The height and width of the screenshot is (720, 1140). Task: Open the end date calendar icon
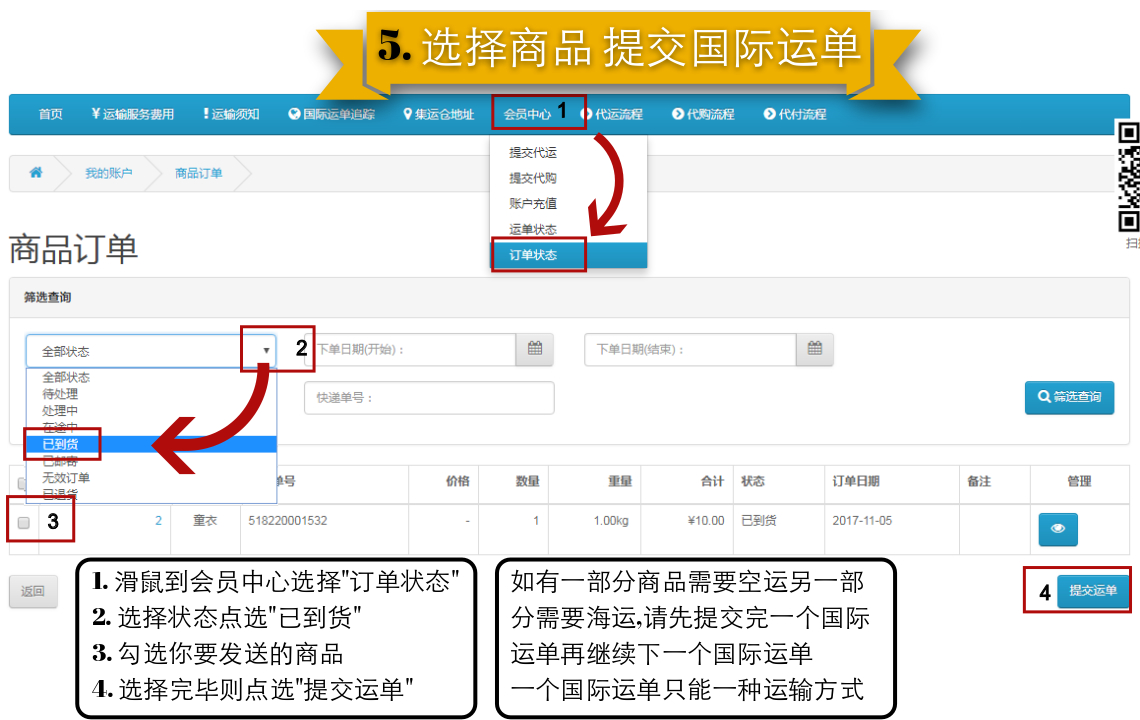815,349
